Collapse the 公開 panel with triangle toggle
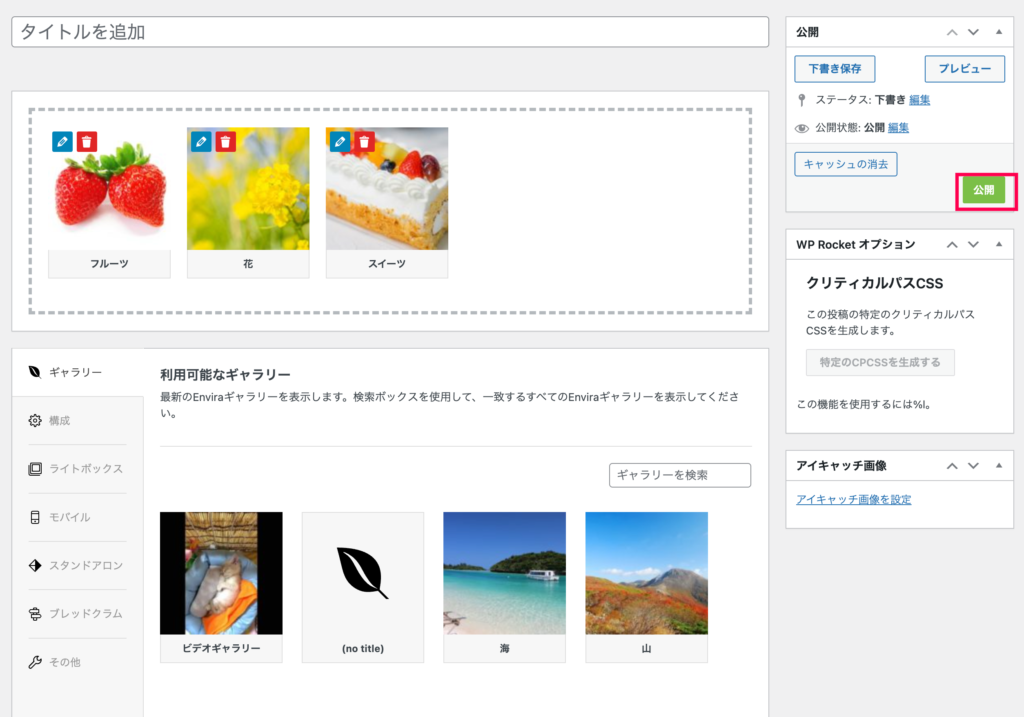Viewport: 1024px width, 717px height. tap(999, 31)
